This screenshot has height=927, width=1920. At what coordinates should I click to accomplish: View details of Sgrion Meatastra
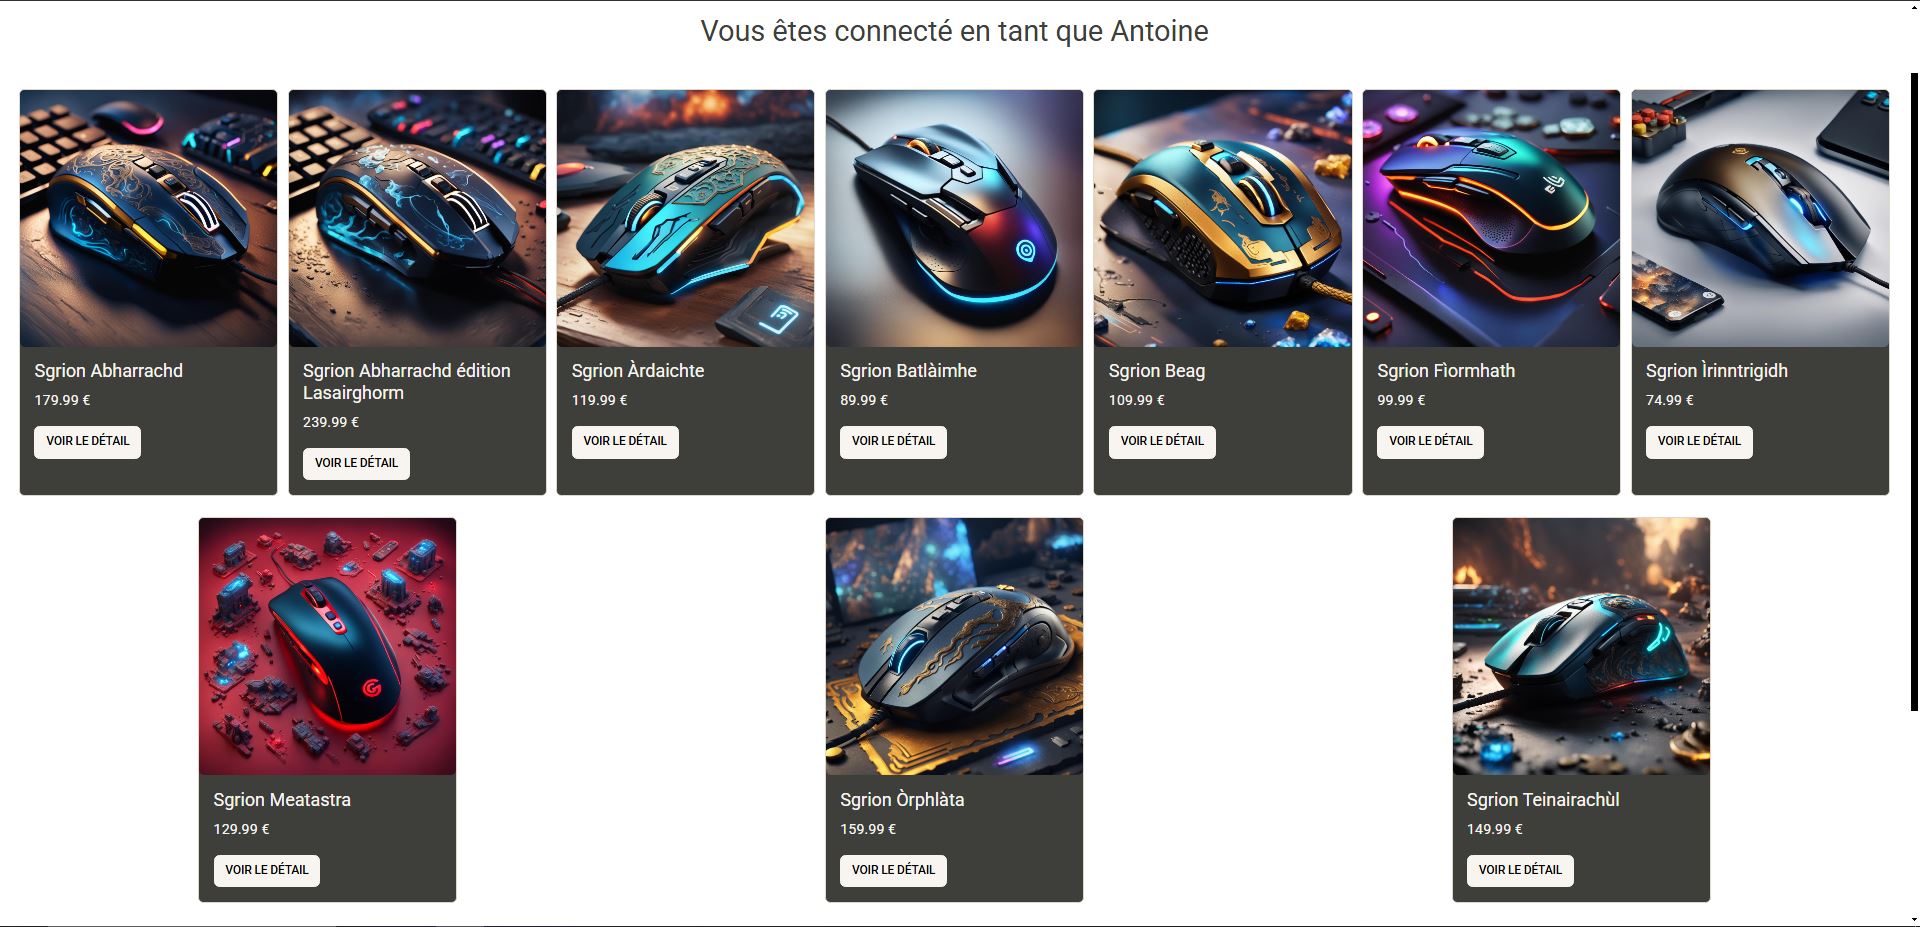click(x=267, y=870)
